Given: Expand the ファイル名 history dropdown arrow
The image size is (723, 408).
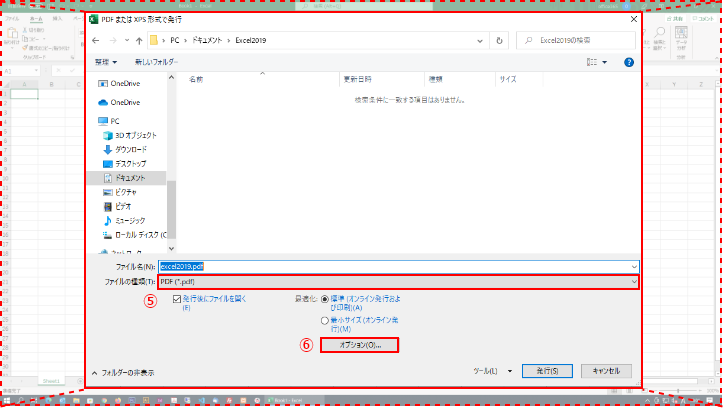Looking at the screenshot, I should tap(634, 267).
